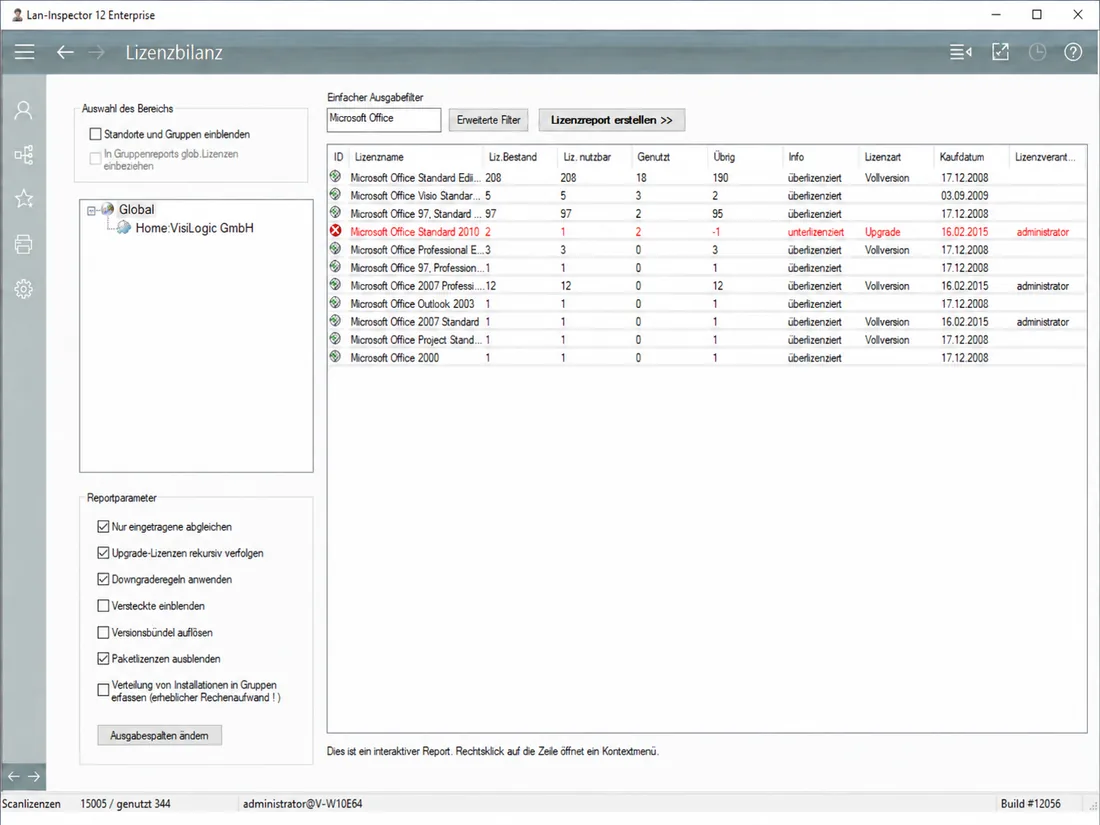Select row Microsoft Office Standard 2010

pyautogui.click(x=707, y=232)
